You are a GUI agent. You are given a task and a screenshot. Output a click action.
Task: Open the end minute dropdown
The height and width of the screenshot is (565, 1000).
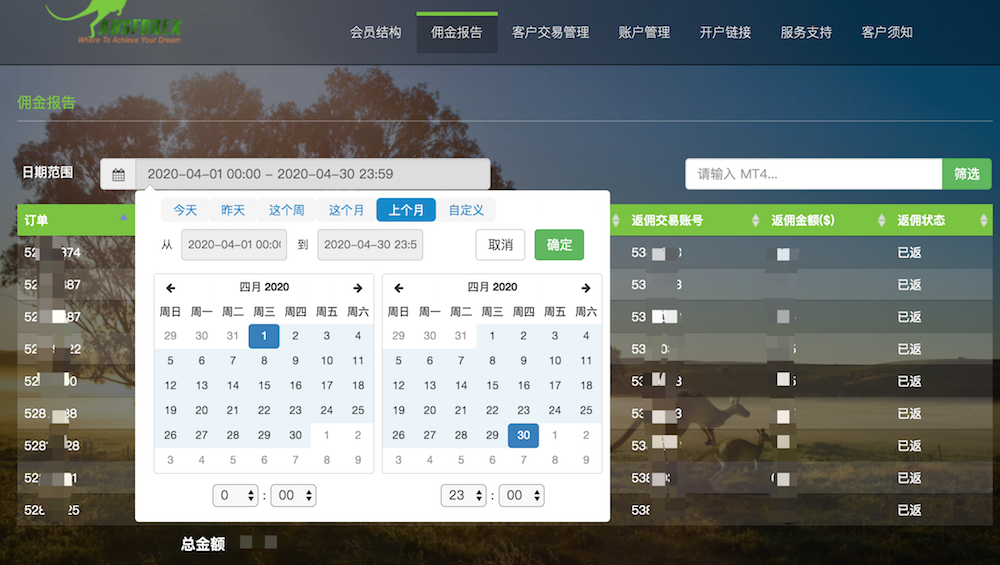521,496
